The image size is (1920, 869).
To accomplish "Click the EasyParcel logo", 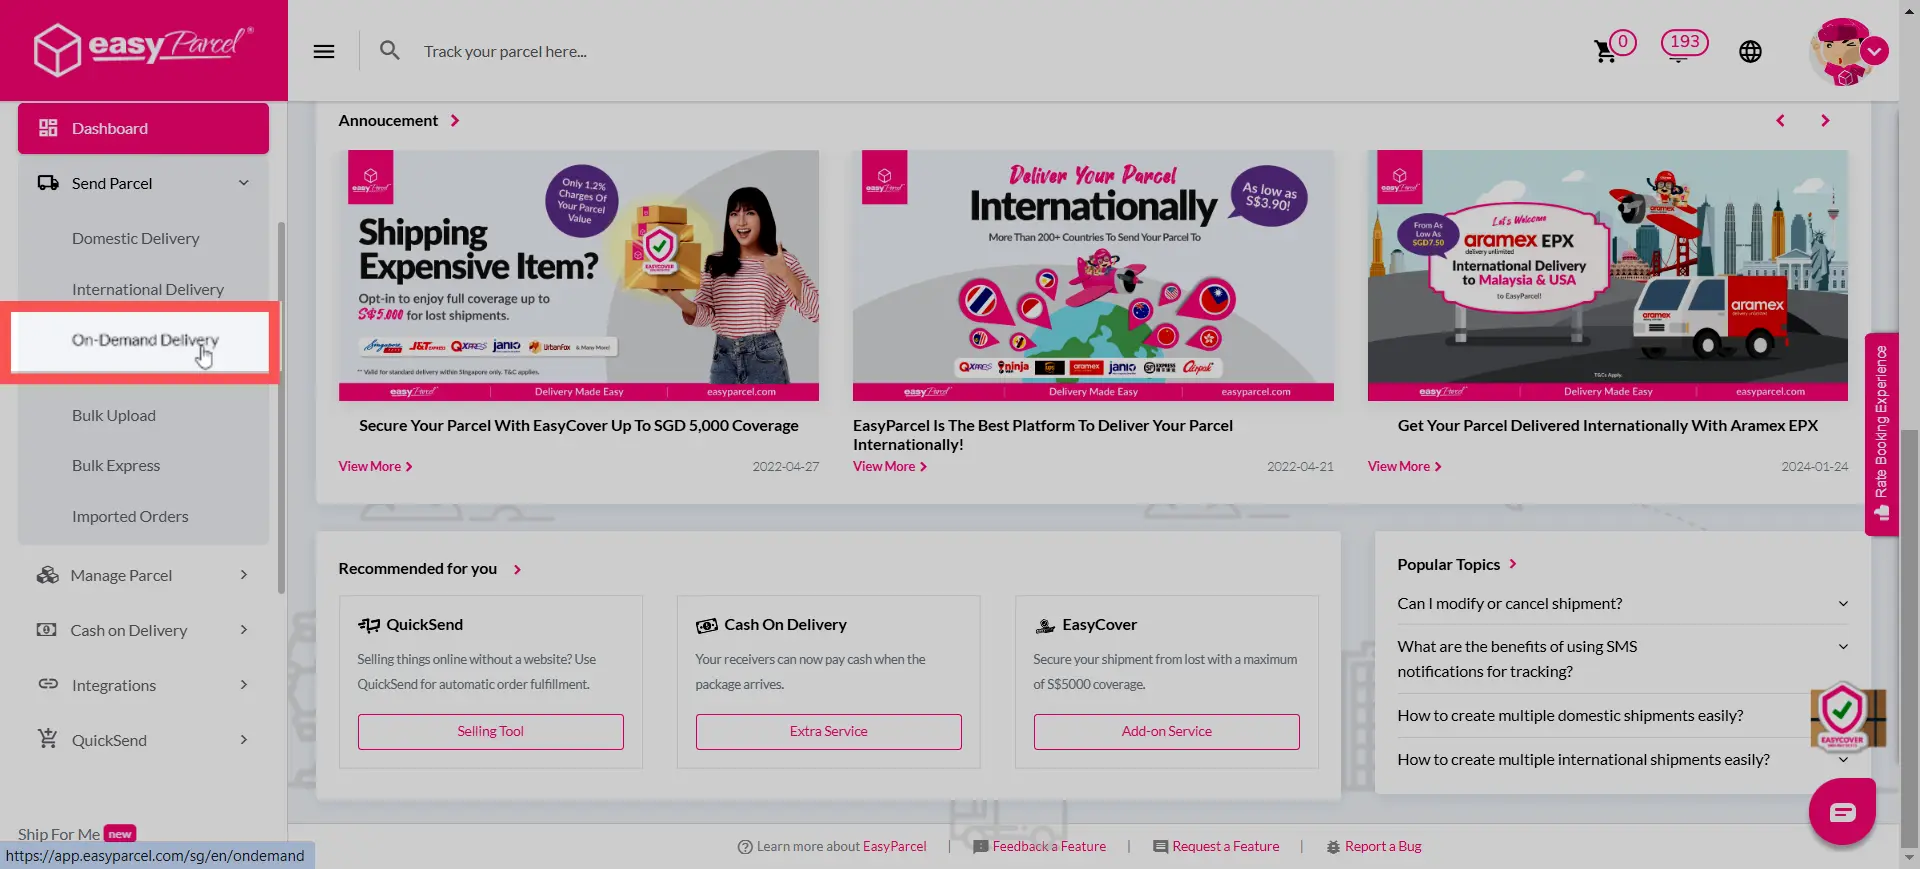I will [143, 49].
